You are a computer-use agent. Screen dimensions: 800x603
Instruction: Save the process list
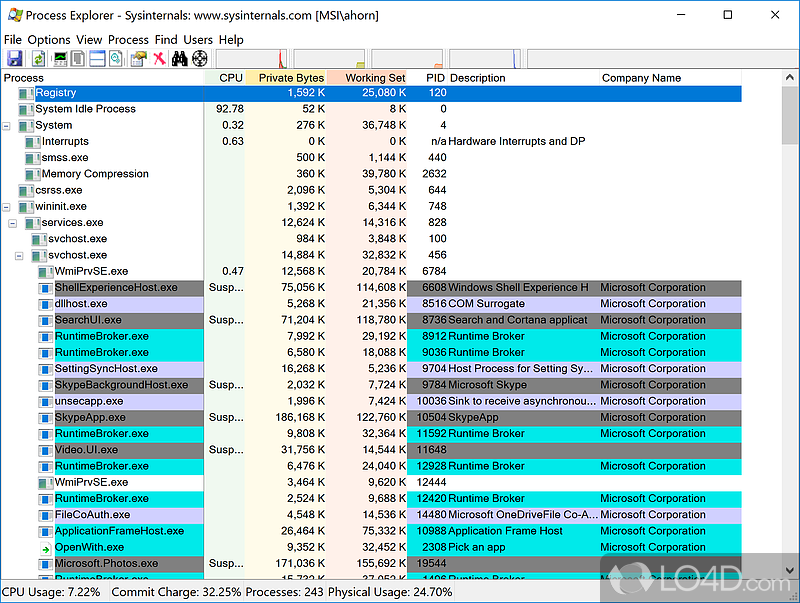click(14, 58)
